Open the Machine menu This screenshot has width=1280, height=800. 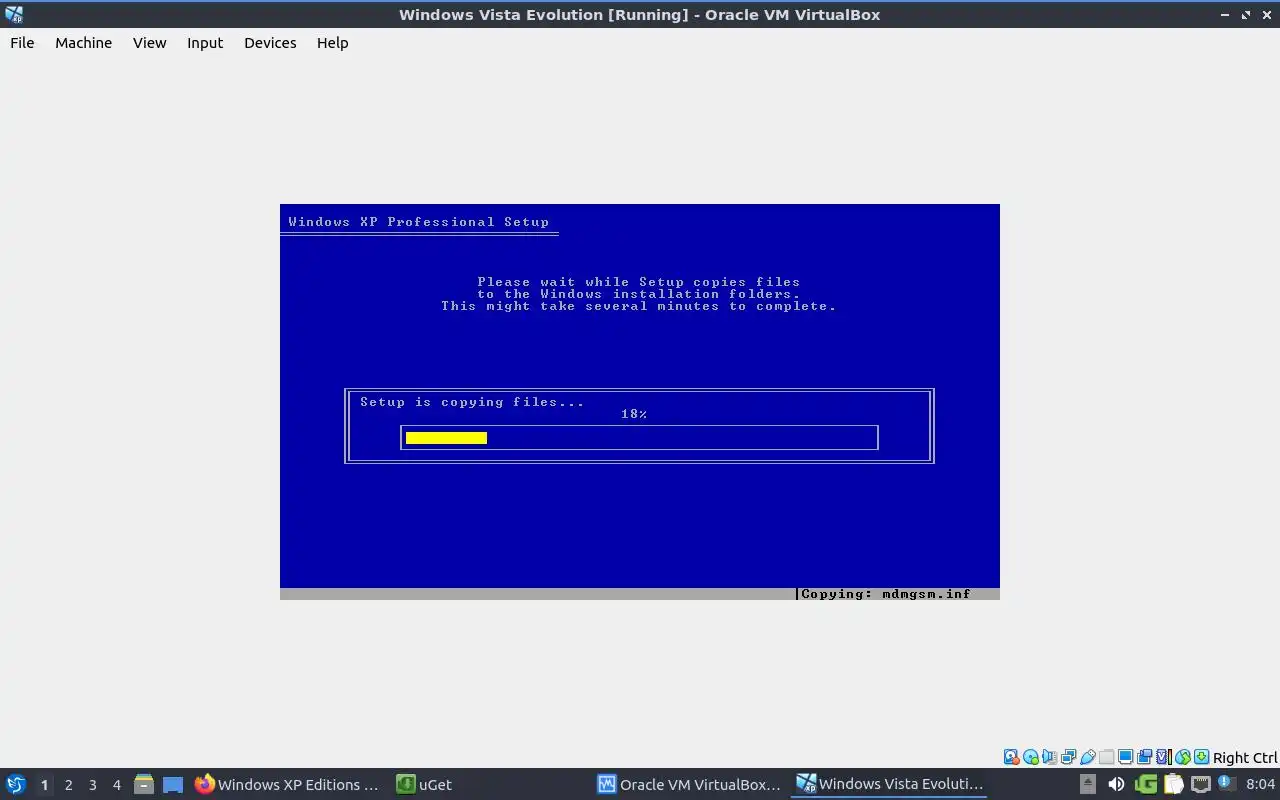click(83, 43)
